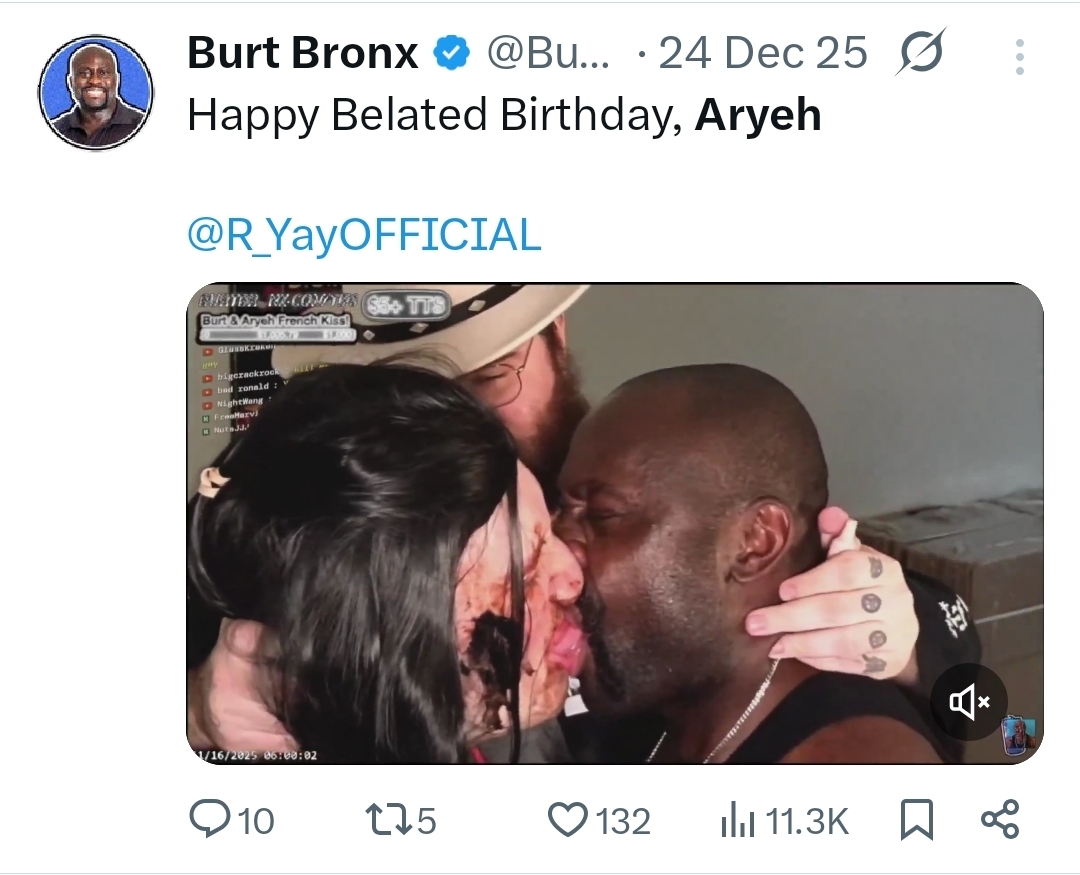Open Burt Bronx profile avatar

click(x=96, y=92)
